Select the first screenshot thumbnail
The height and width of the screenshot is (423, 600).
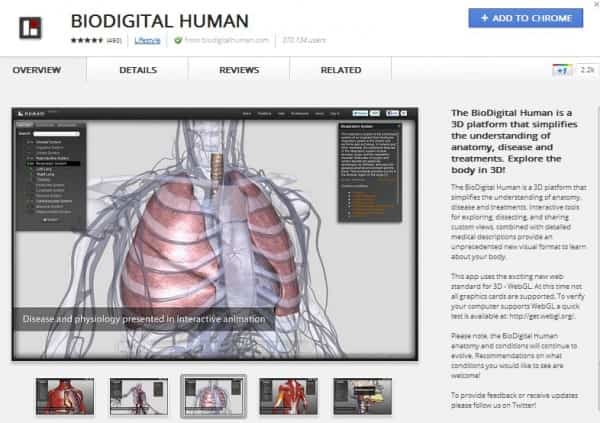point(65,396)
